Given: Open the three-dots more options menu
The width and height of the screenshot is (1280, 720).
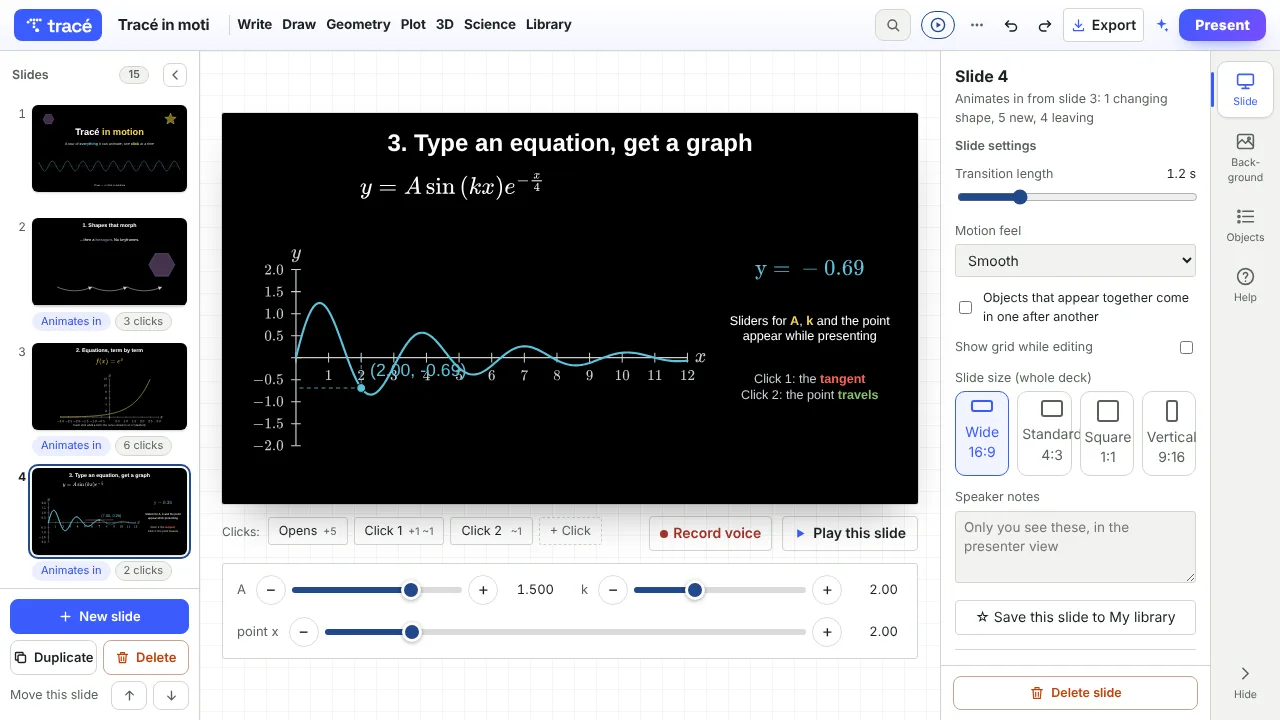Looking at the screenshot, I should pos(977,25).
